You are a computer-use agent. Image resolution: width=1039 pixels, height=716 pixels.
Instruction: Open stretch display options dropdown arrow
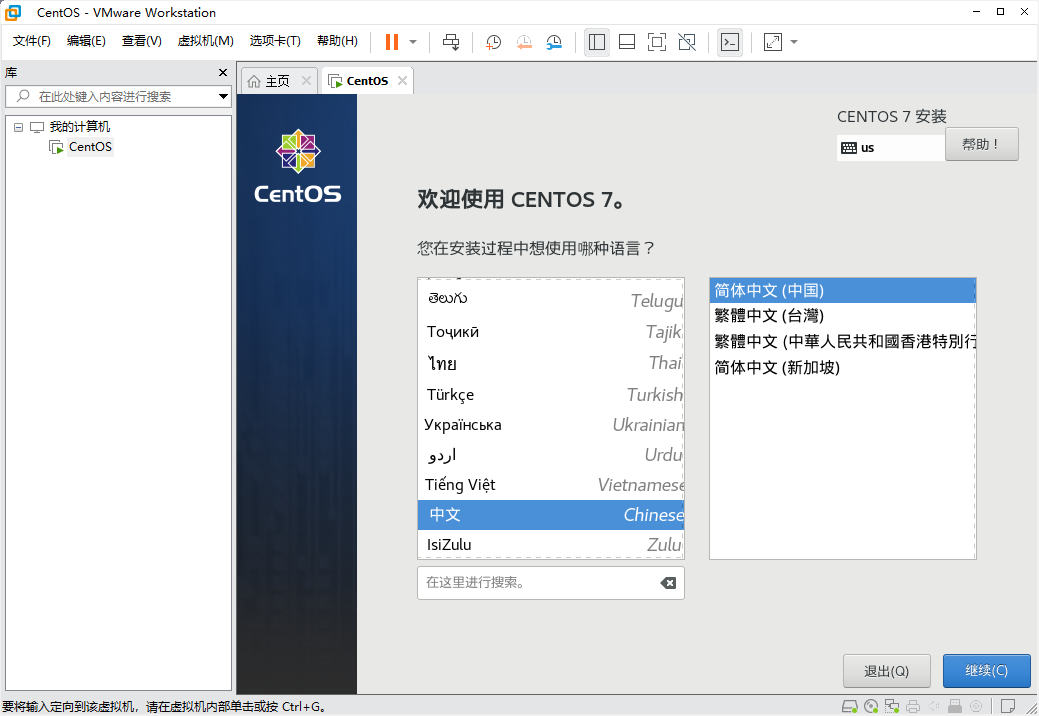point(794,42)
